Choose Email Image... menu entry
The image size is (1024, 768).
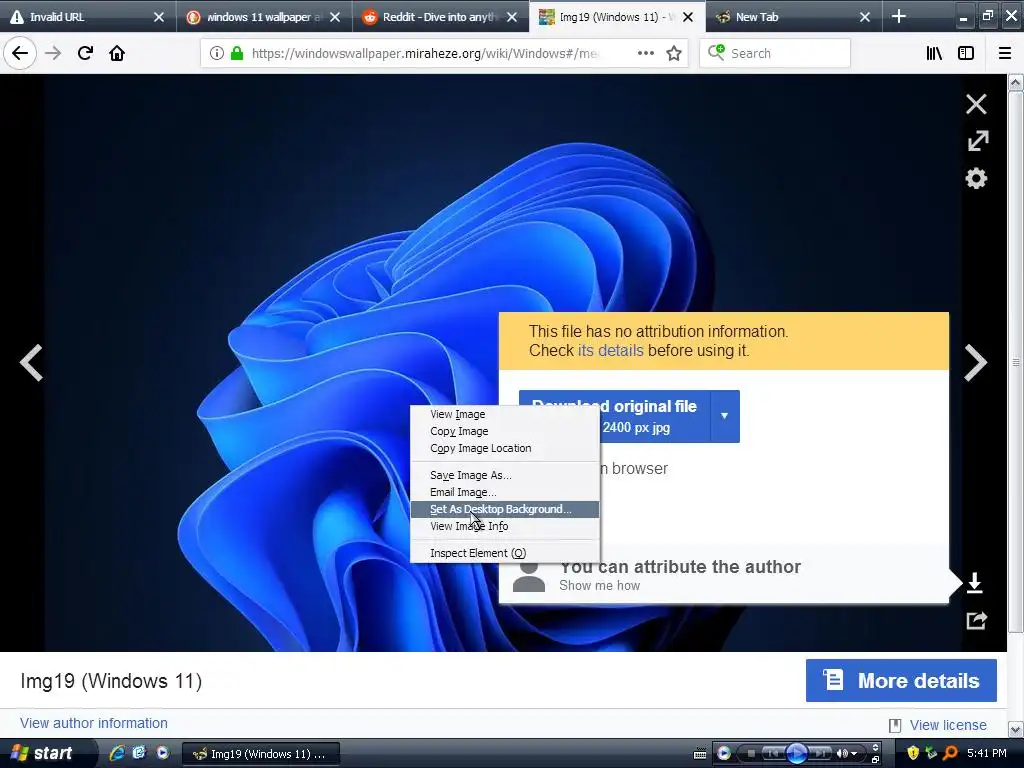tap(504, 492)
